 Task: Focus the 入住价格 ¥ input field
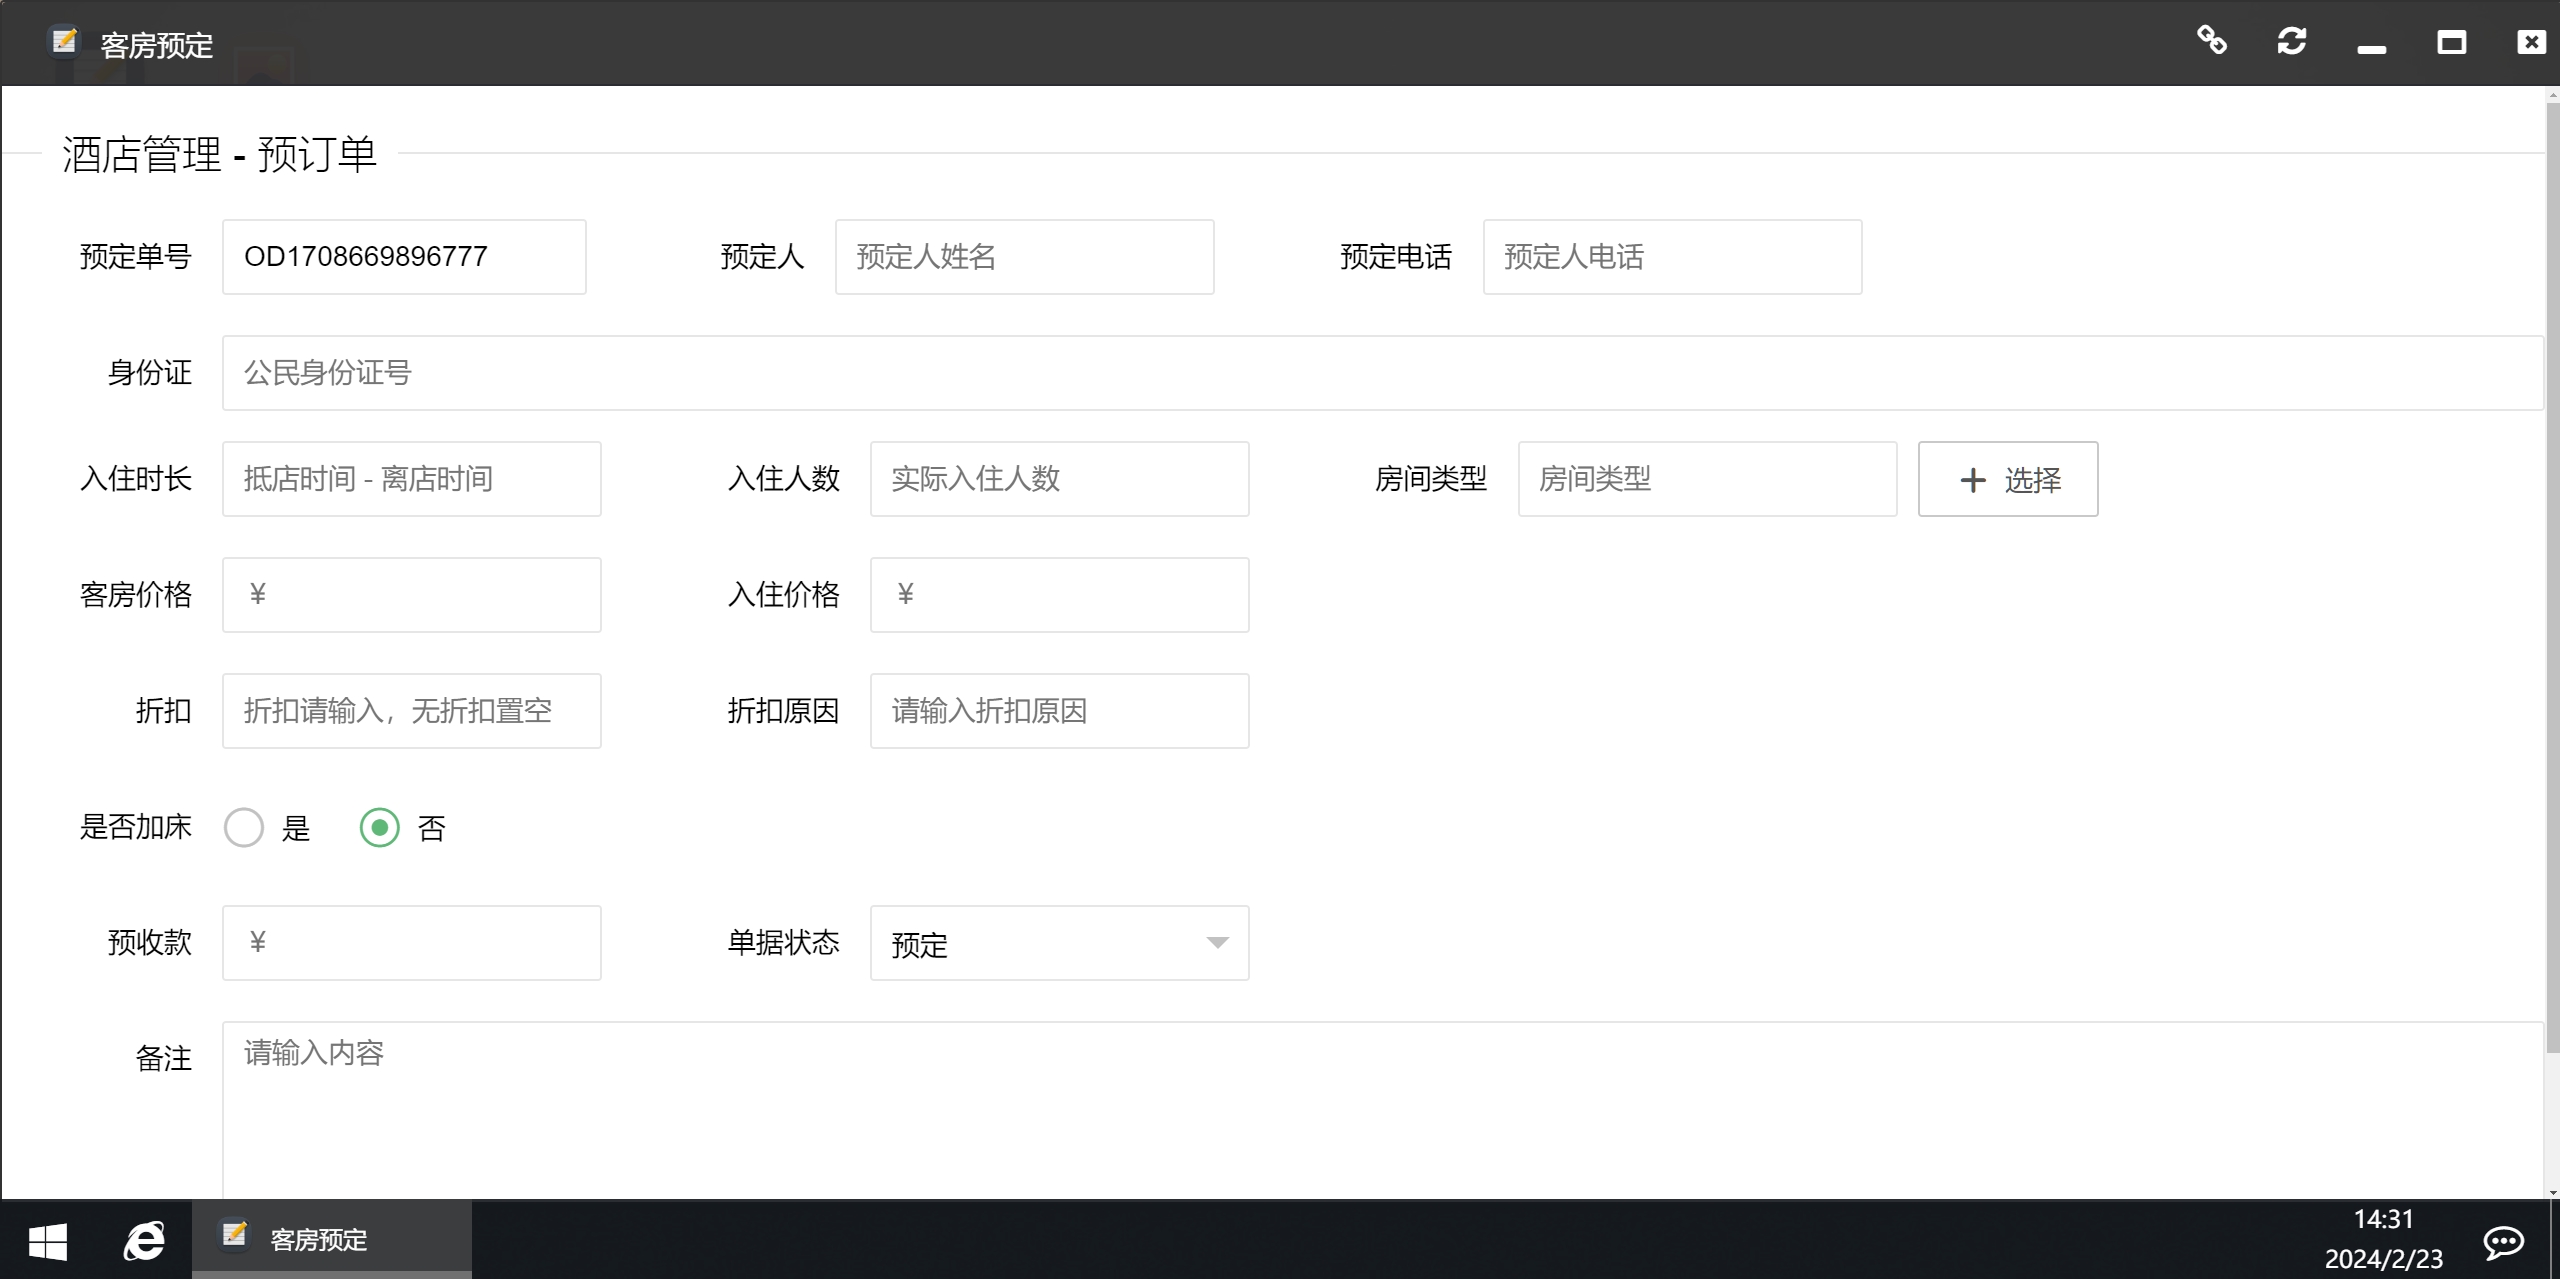point(1059,595)
